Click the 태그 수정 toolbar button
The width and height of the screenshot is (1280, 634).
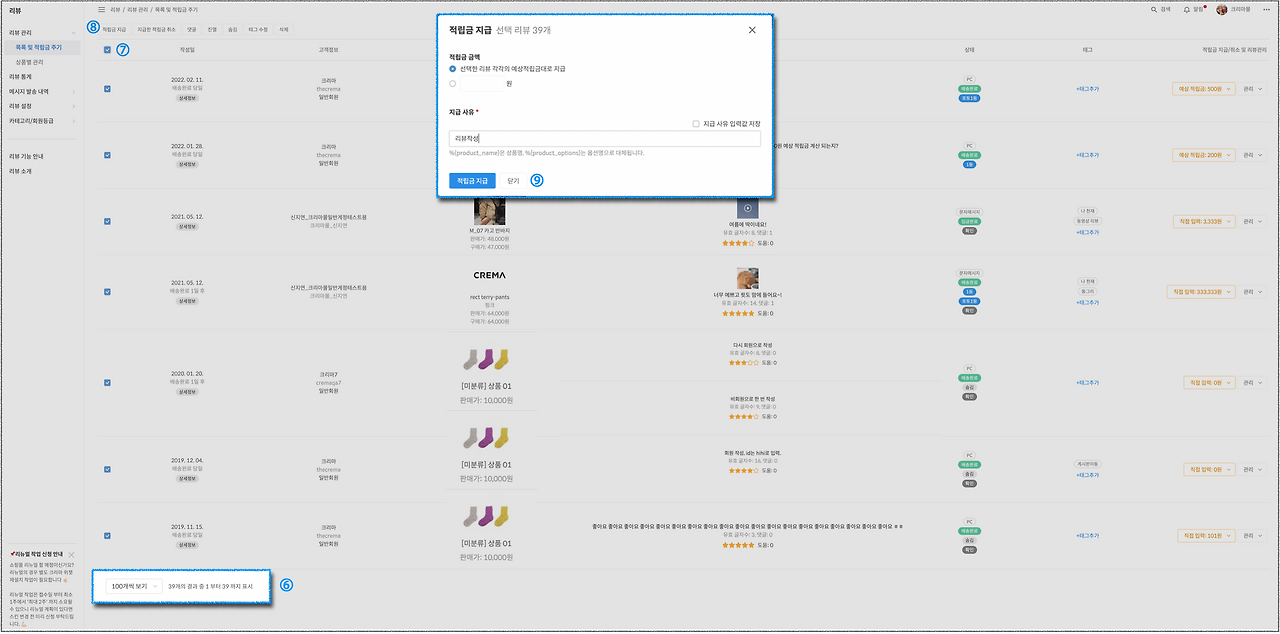[x=258, y=30]
